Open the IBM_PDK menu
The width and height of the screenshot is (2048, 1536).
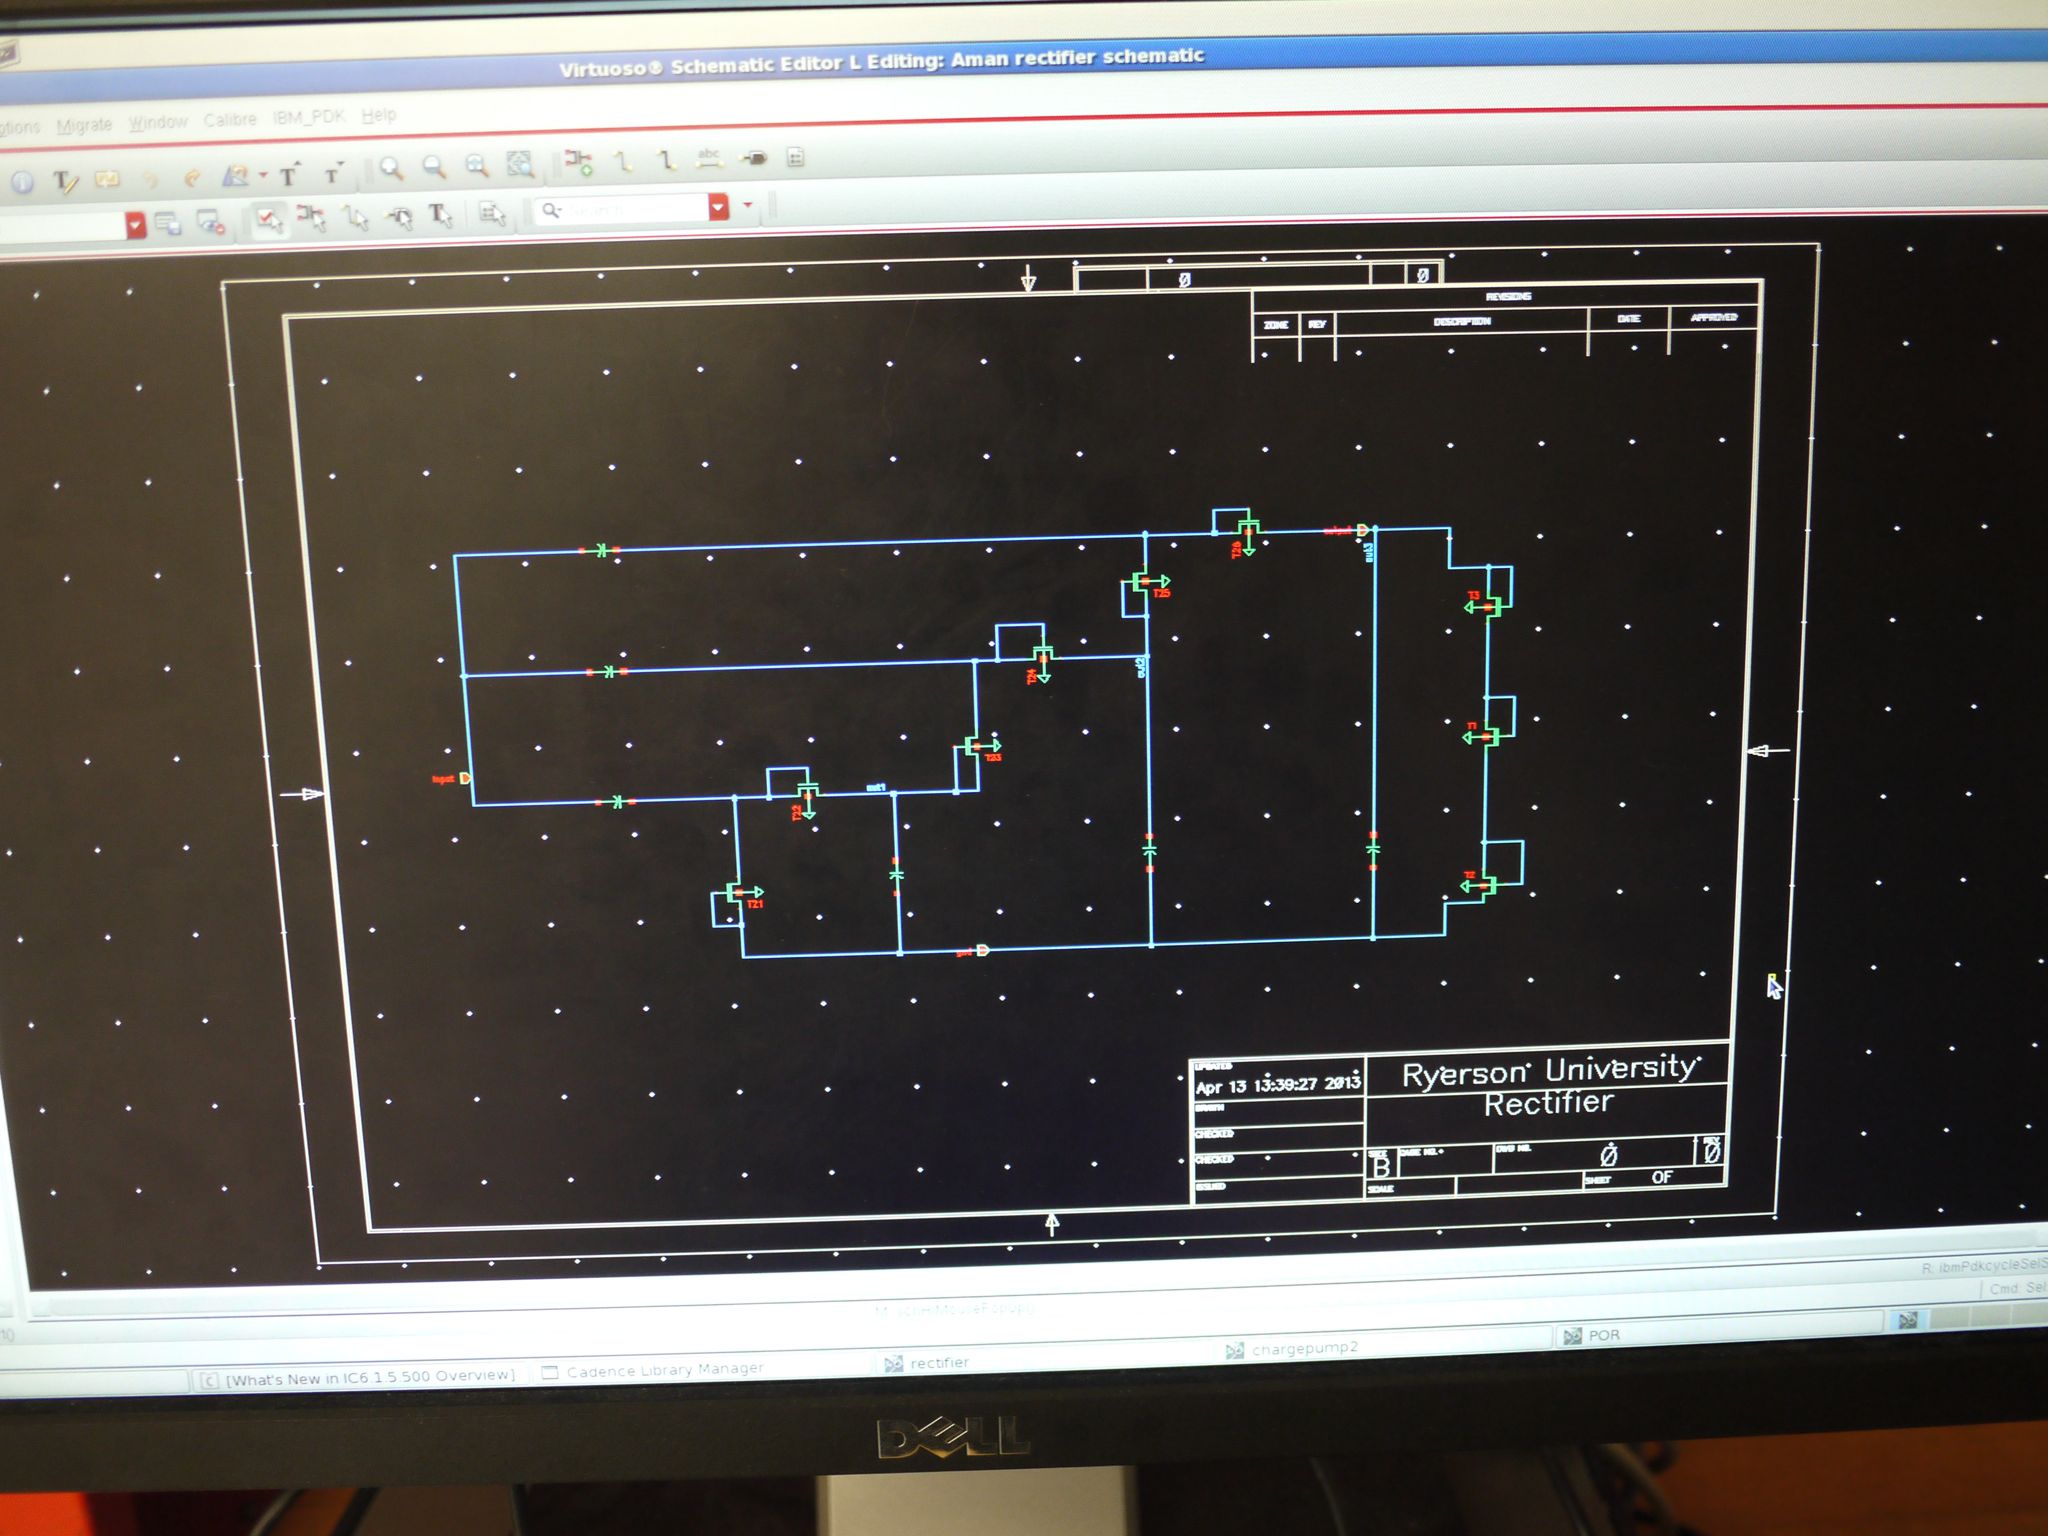[308, 117]
